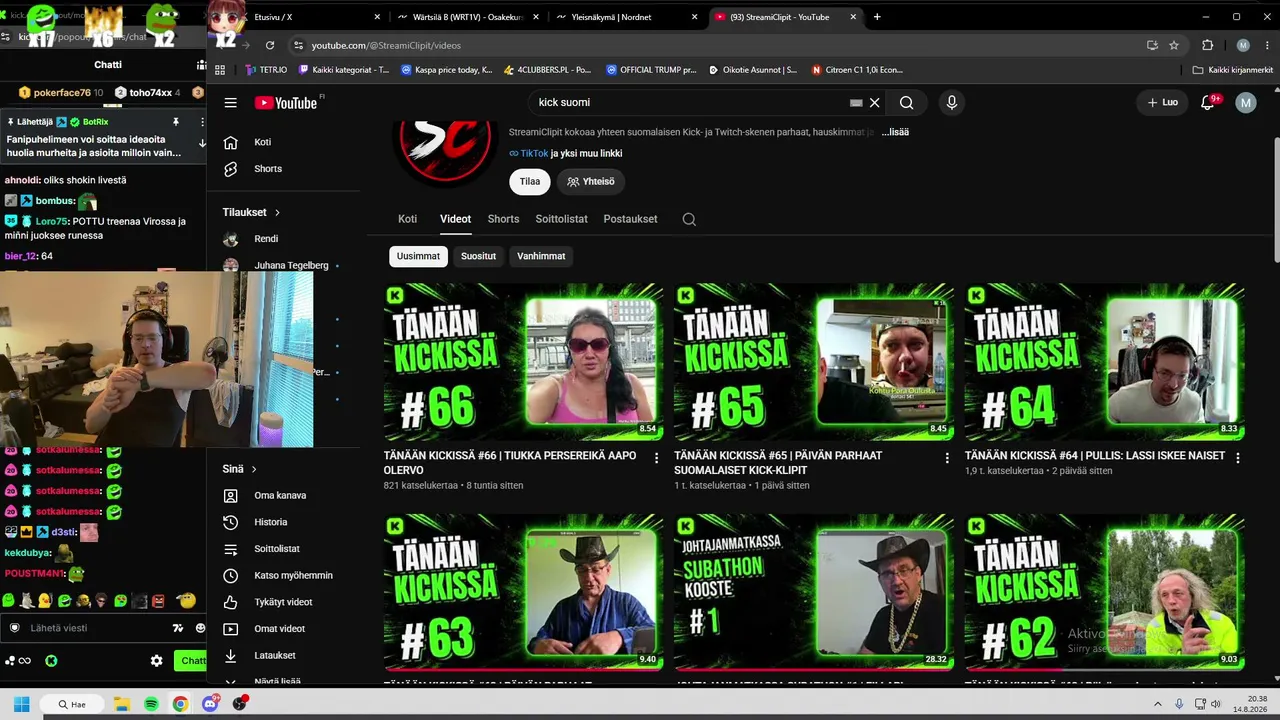
Task: Switch to the Yleisnäkymä Nordnet browser tab
Action: click(x=628, y=17)
